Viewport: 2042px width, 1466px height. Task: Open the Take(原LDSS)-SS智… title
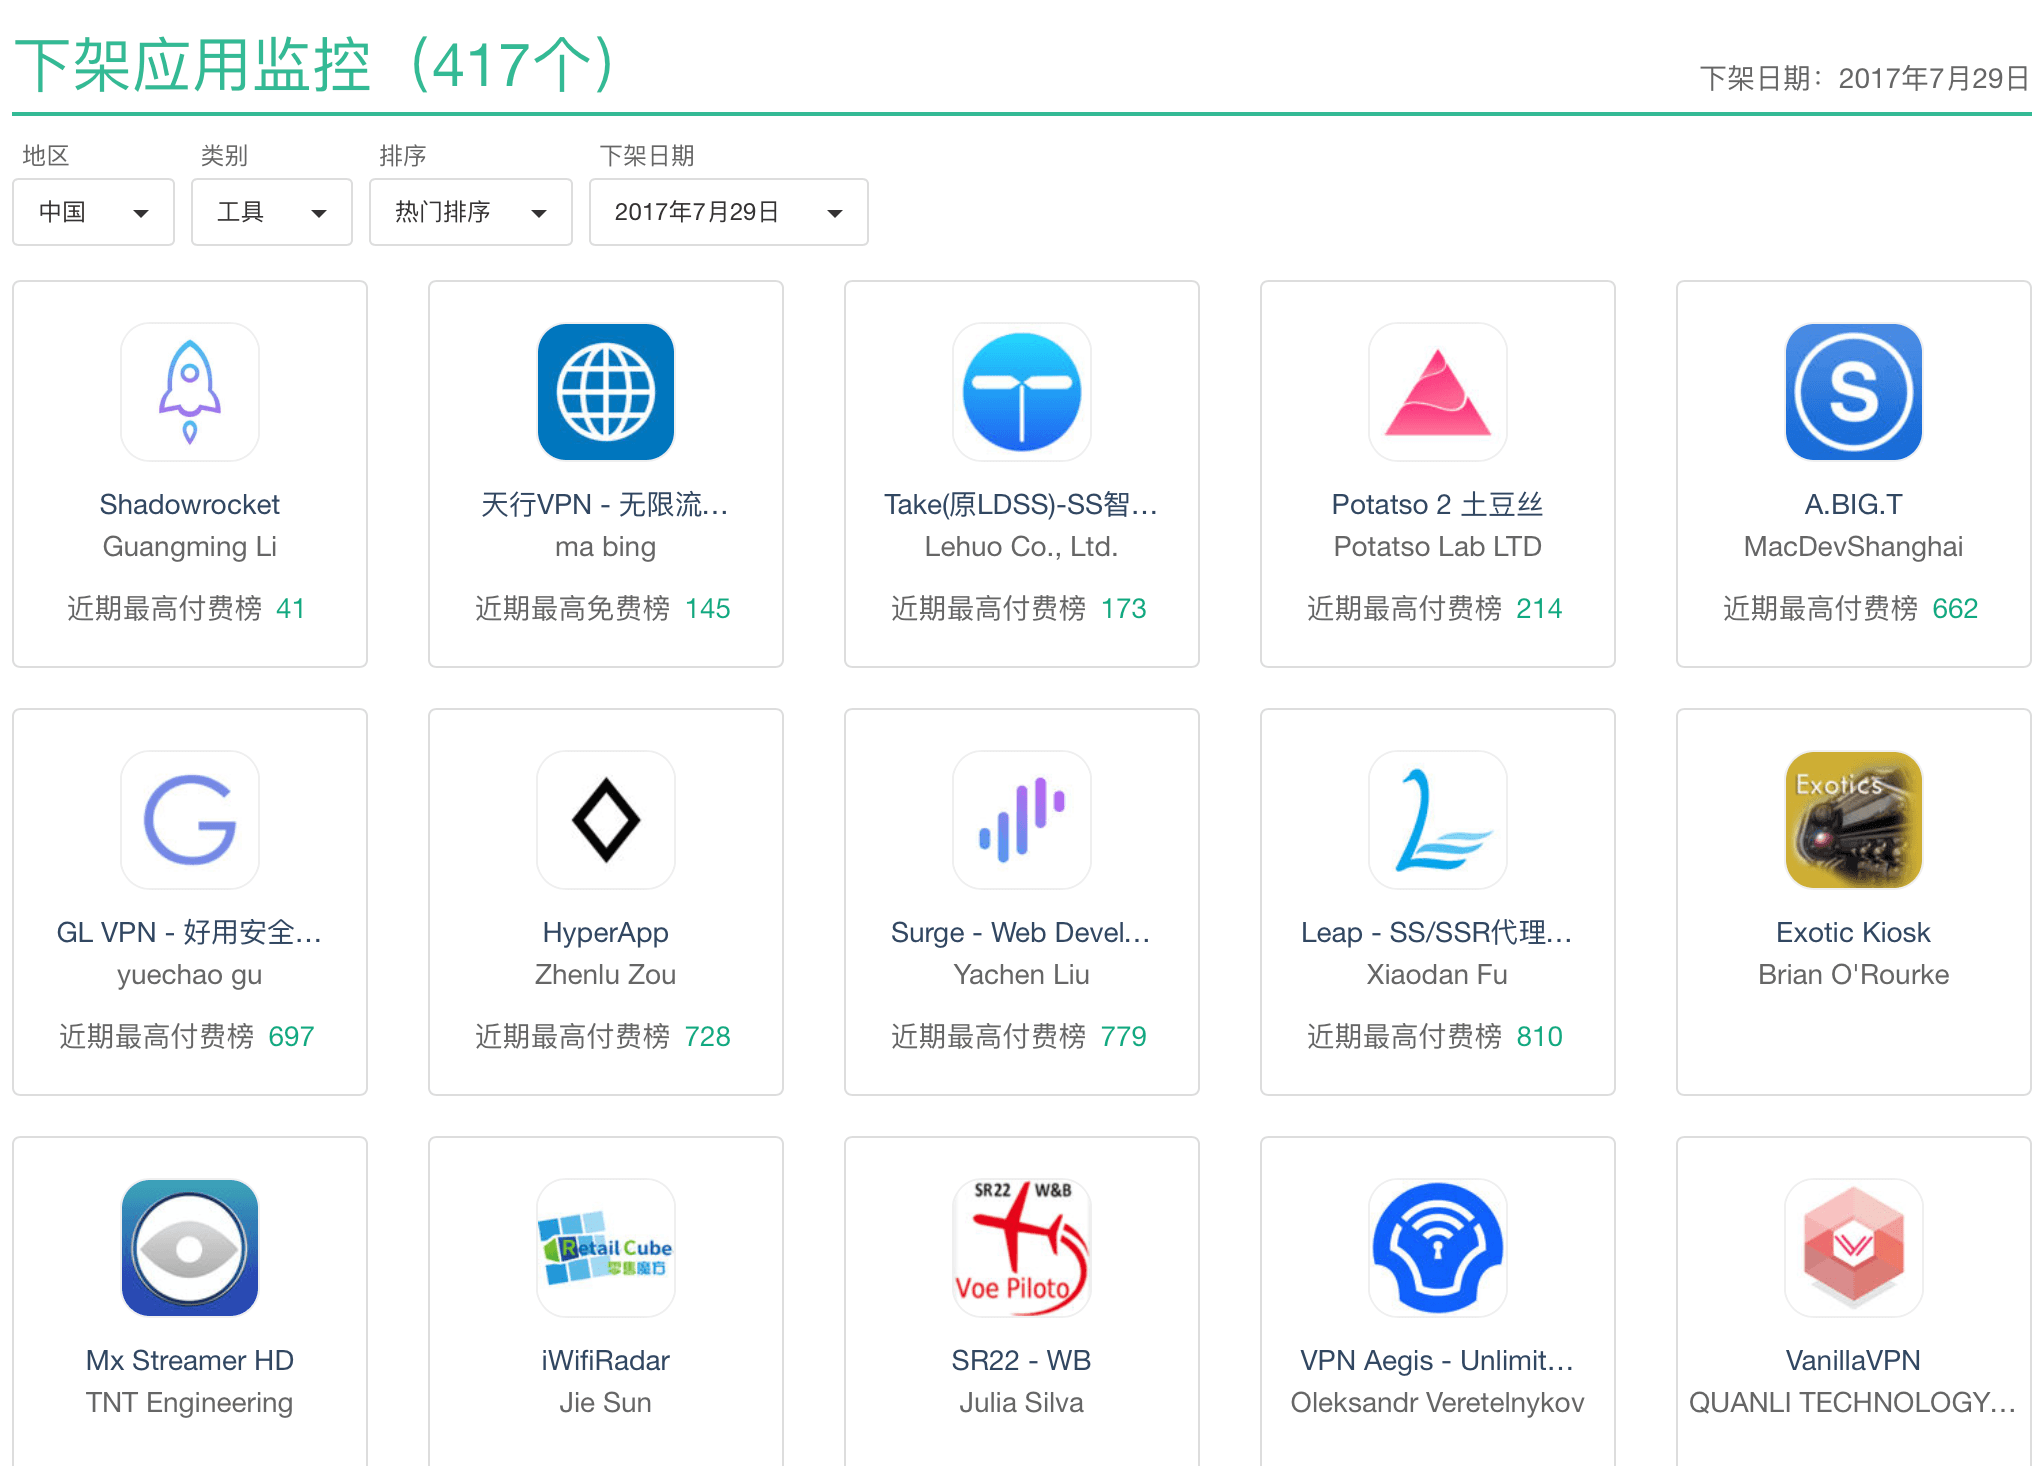click(x=1022, y=504)
